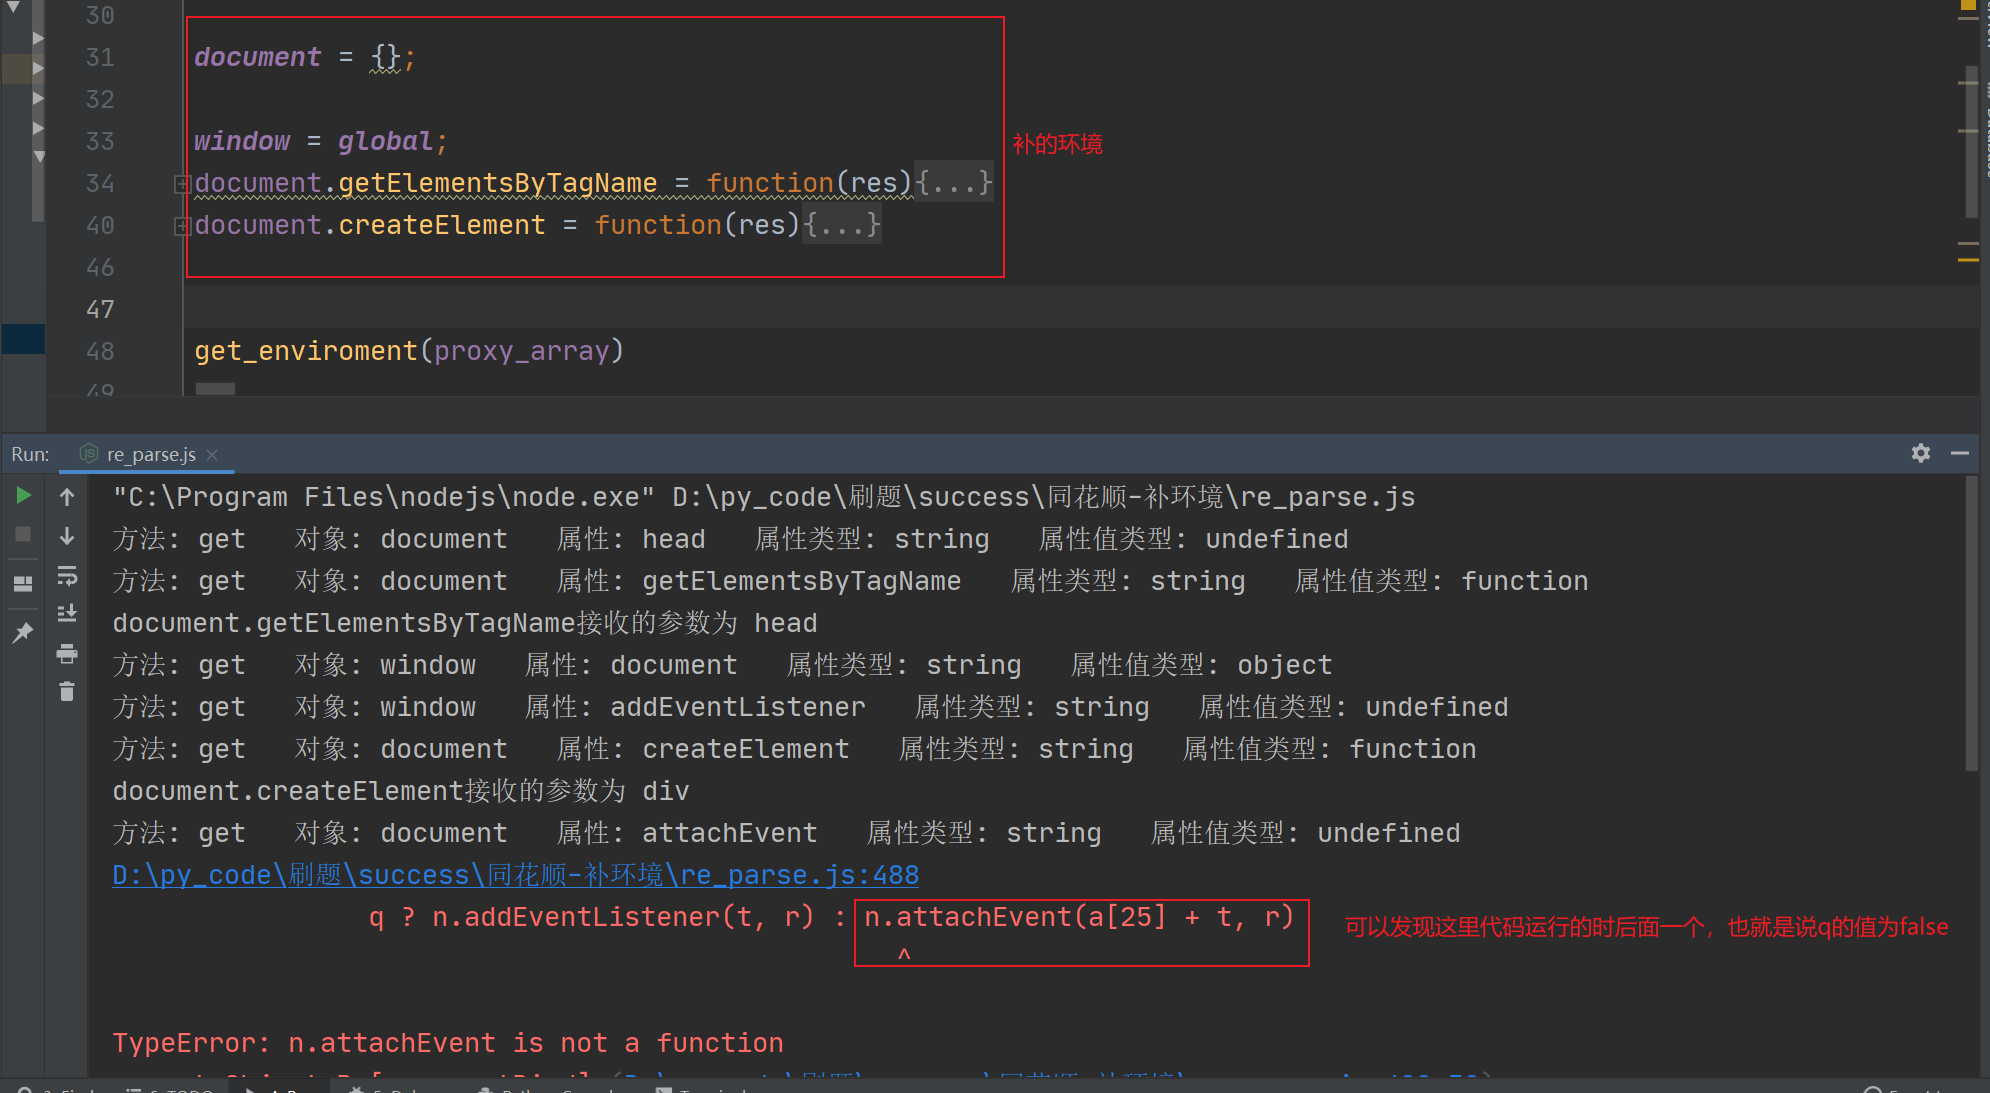Toggle soft-wrap in console output
The image size is (1990, 1093).
tap(67, 576)
